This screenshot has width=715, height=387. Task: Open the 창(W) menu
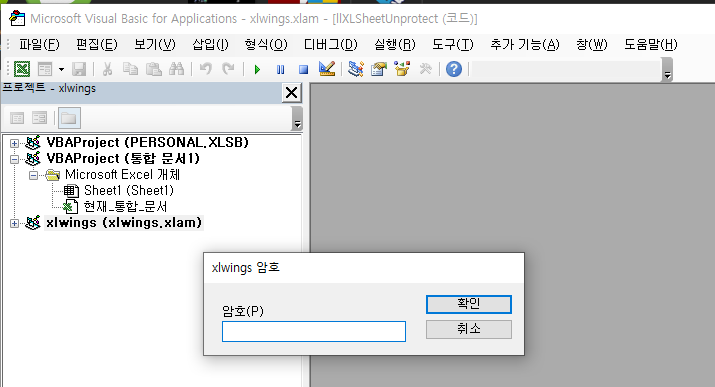click(591, 45)
